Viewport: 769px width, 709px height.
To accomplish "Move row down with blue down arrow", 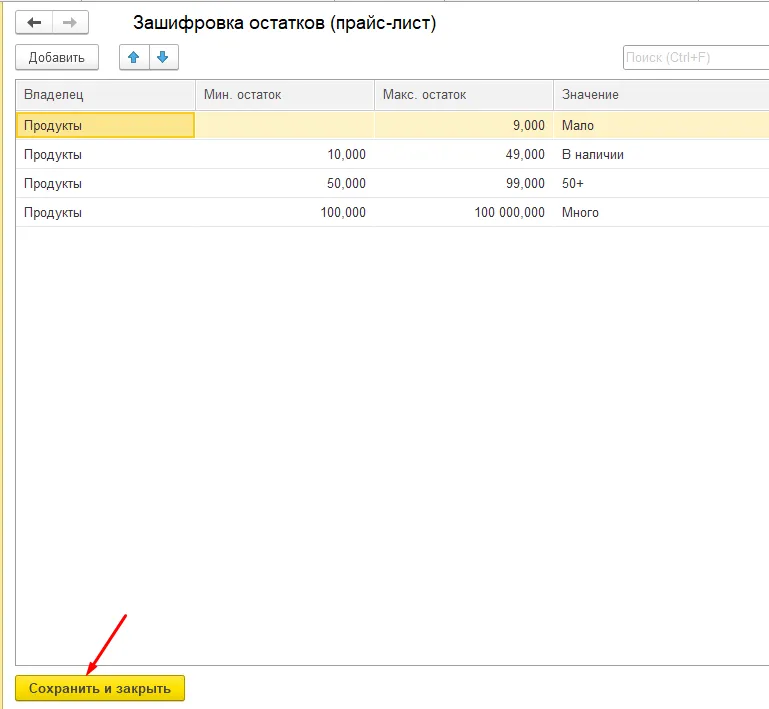I will (x=163, y=57).
